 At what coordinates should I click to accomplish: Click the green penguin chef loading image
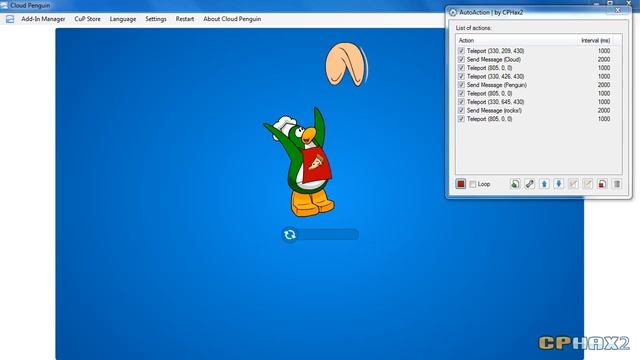pos(299,162)
